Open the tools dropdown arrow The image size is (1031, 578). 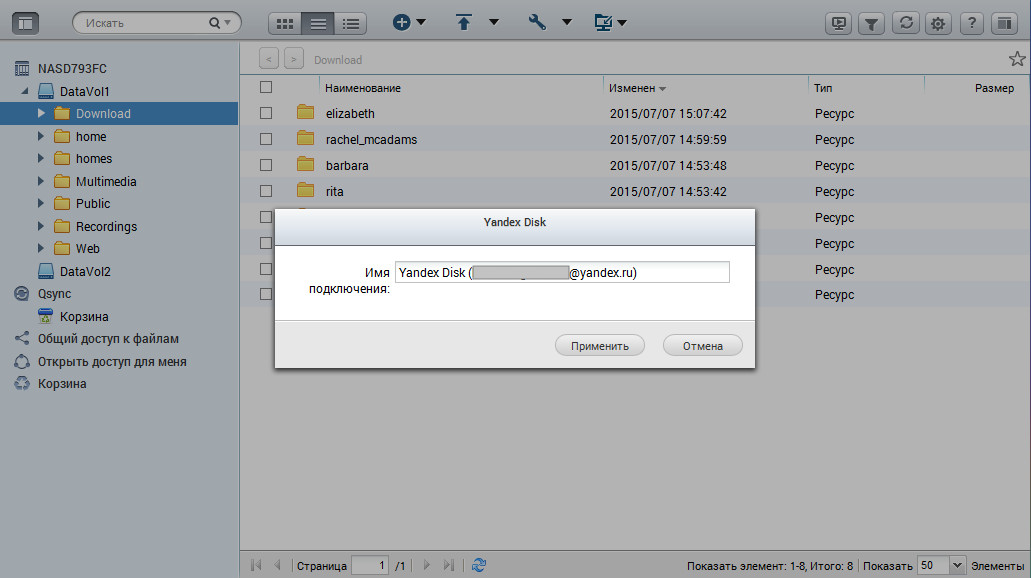[567, 22]
